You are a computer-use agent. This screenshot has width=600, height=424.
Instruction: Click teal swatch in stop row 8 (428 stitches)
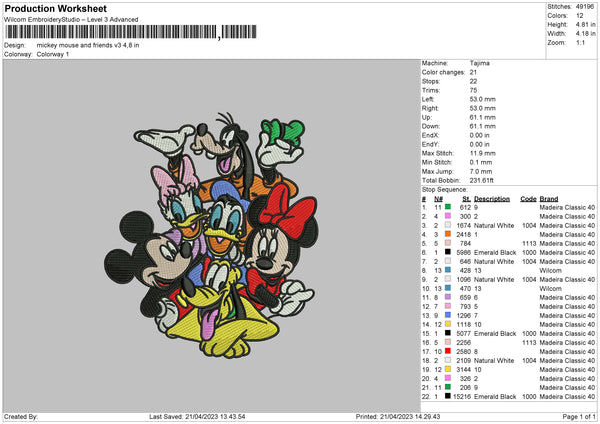(448, 270)
